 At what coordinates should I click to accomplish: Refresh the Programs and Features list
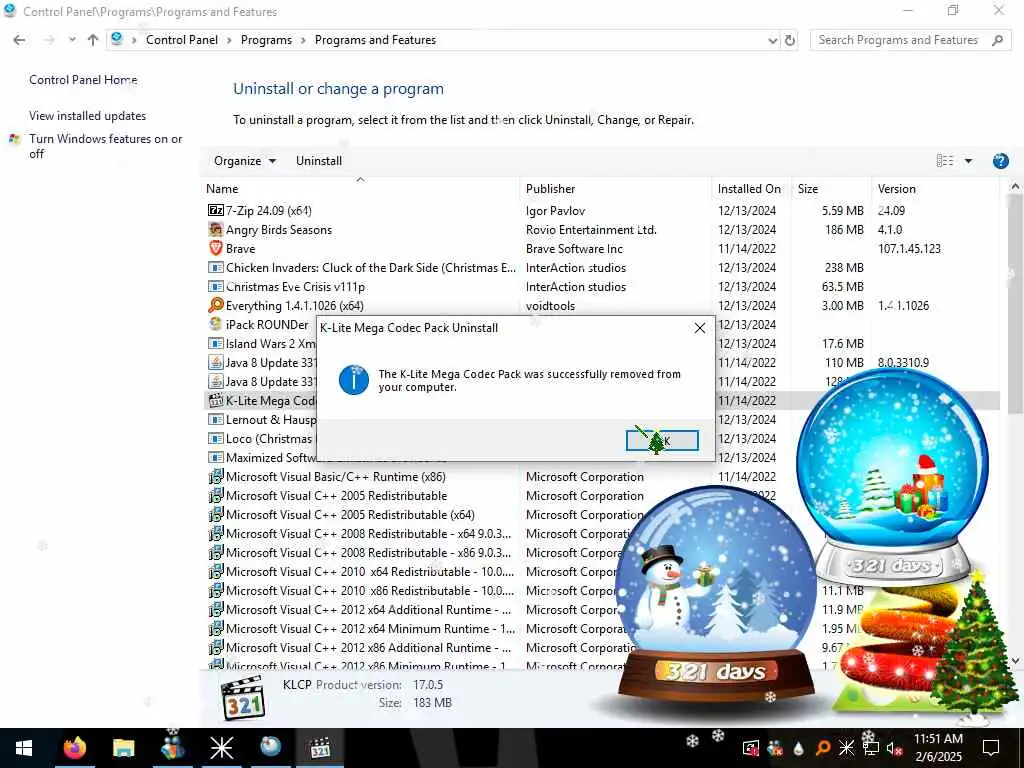(x=790, y=40)
